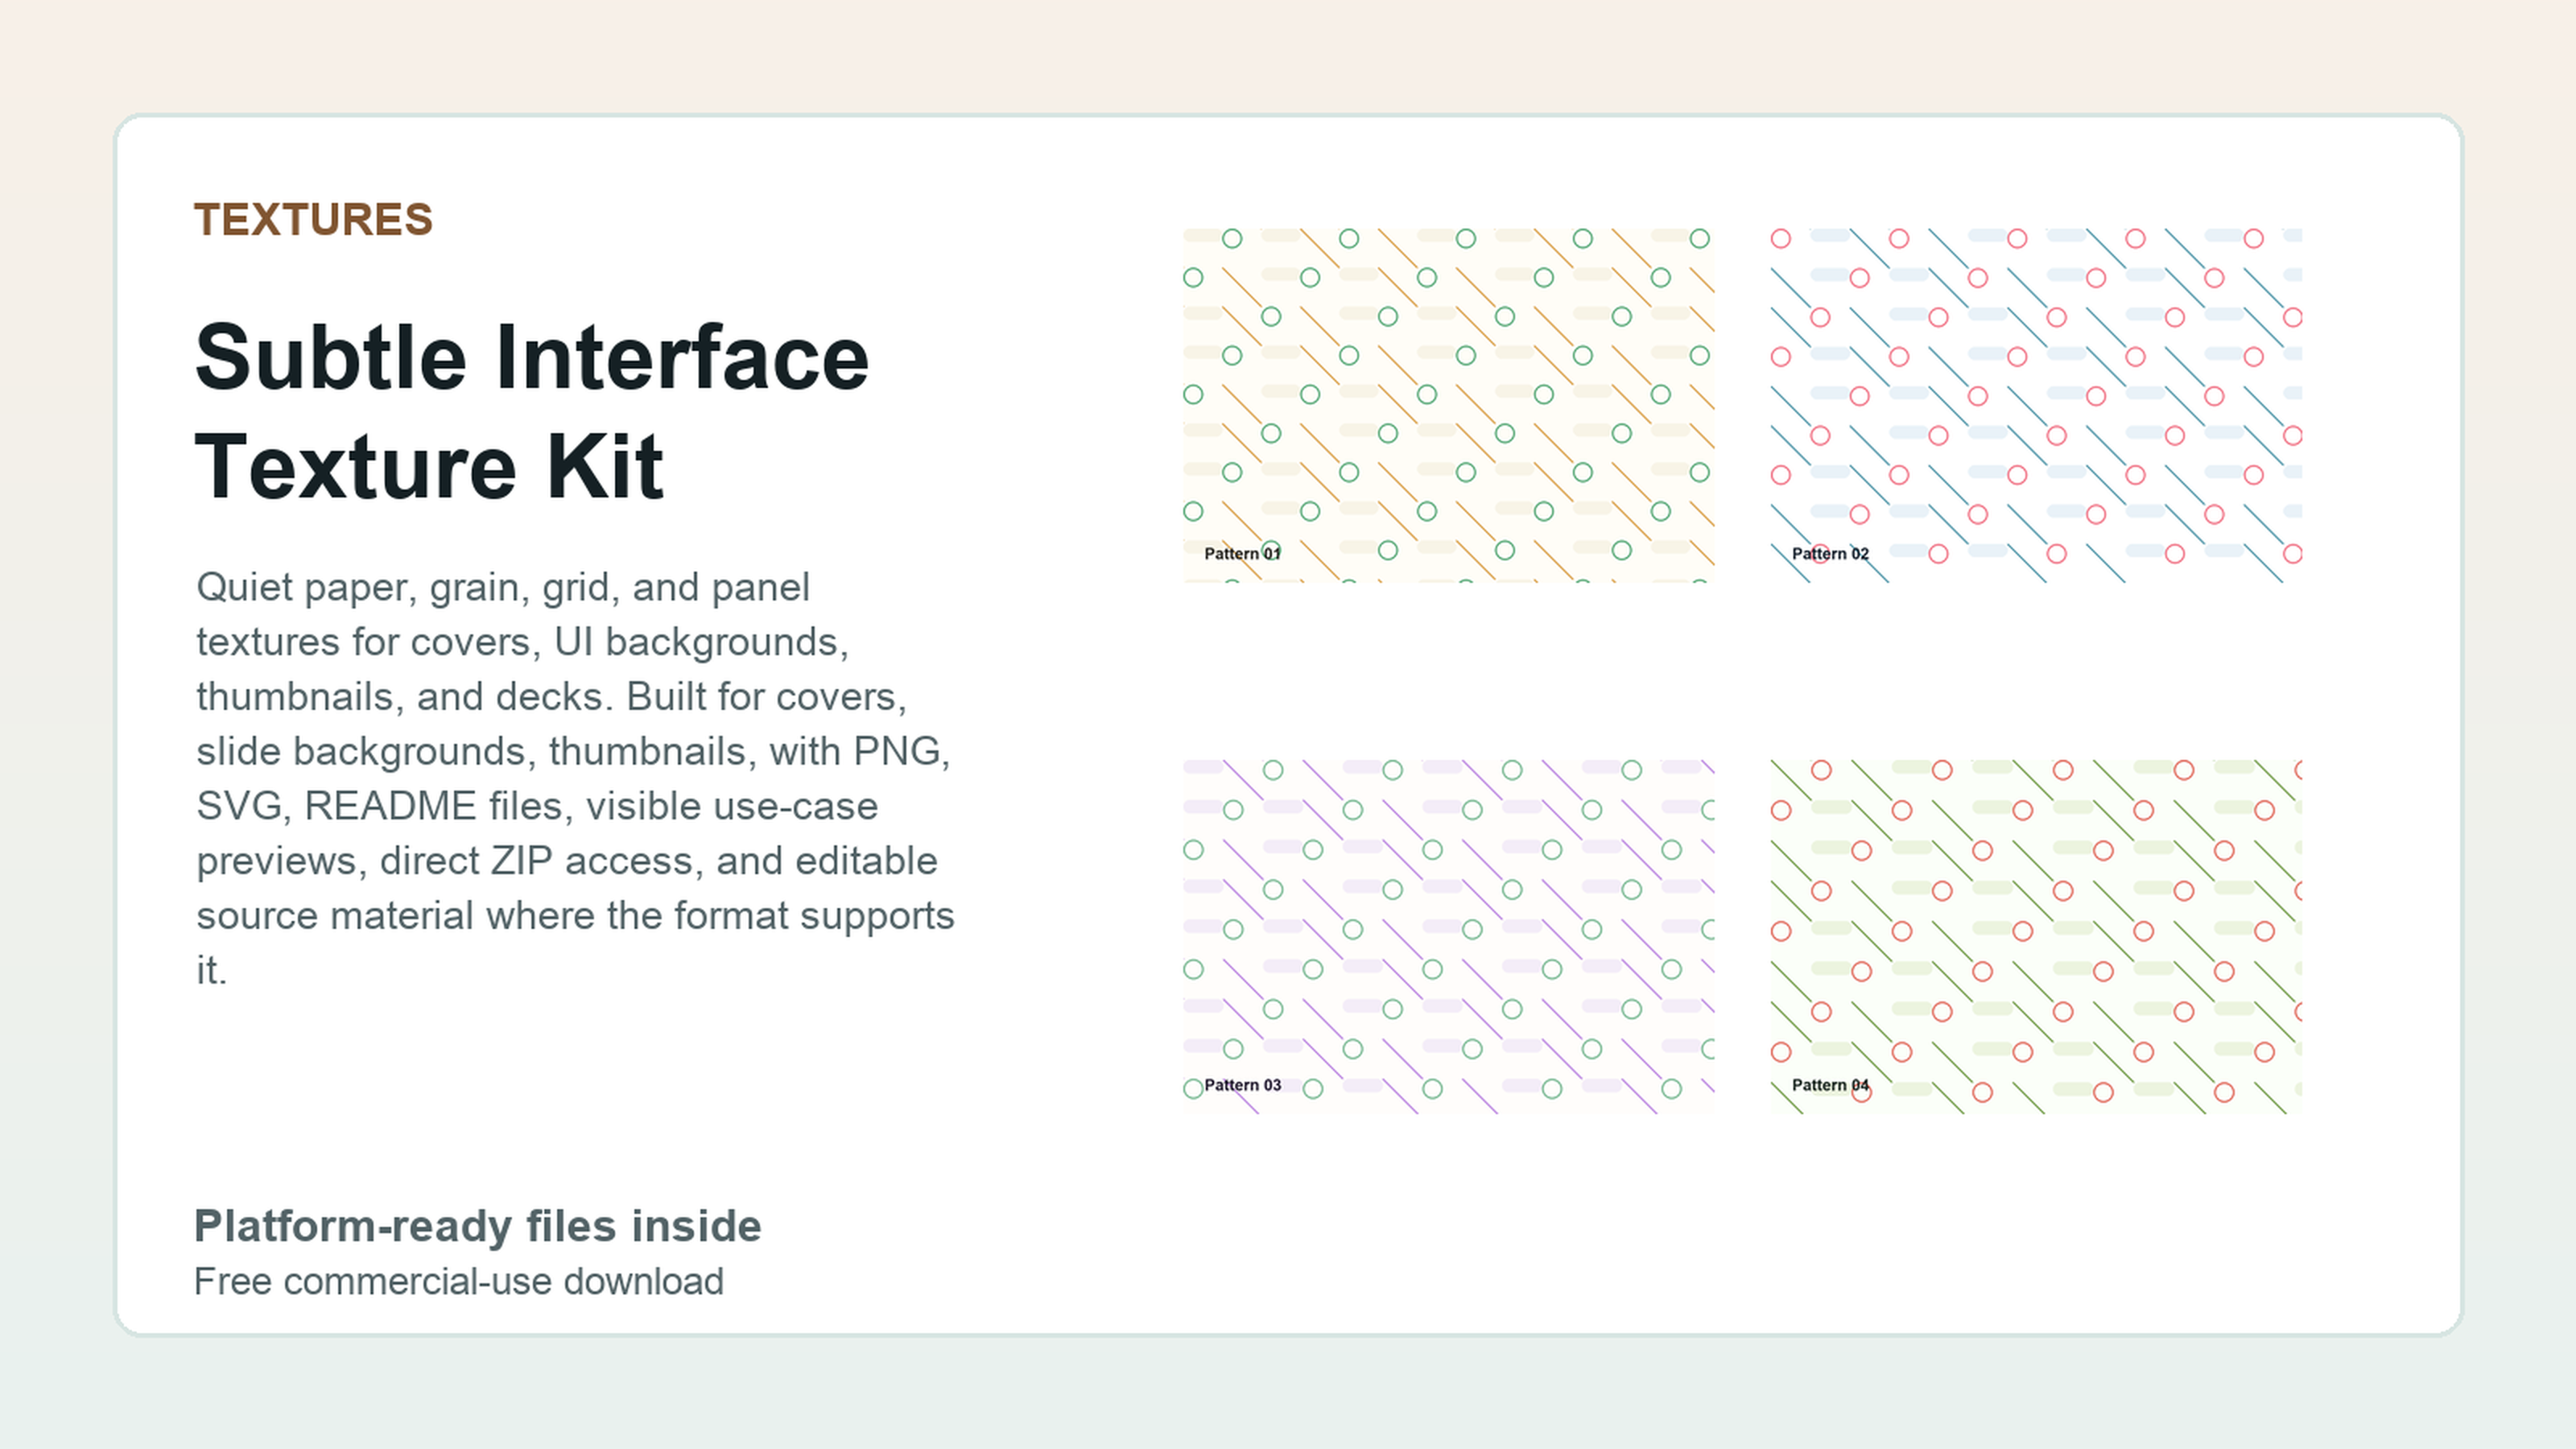
Task: Click the Pattern 03 caption label
Action: [x=1242, y=1085]
